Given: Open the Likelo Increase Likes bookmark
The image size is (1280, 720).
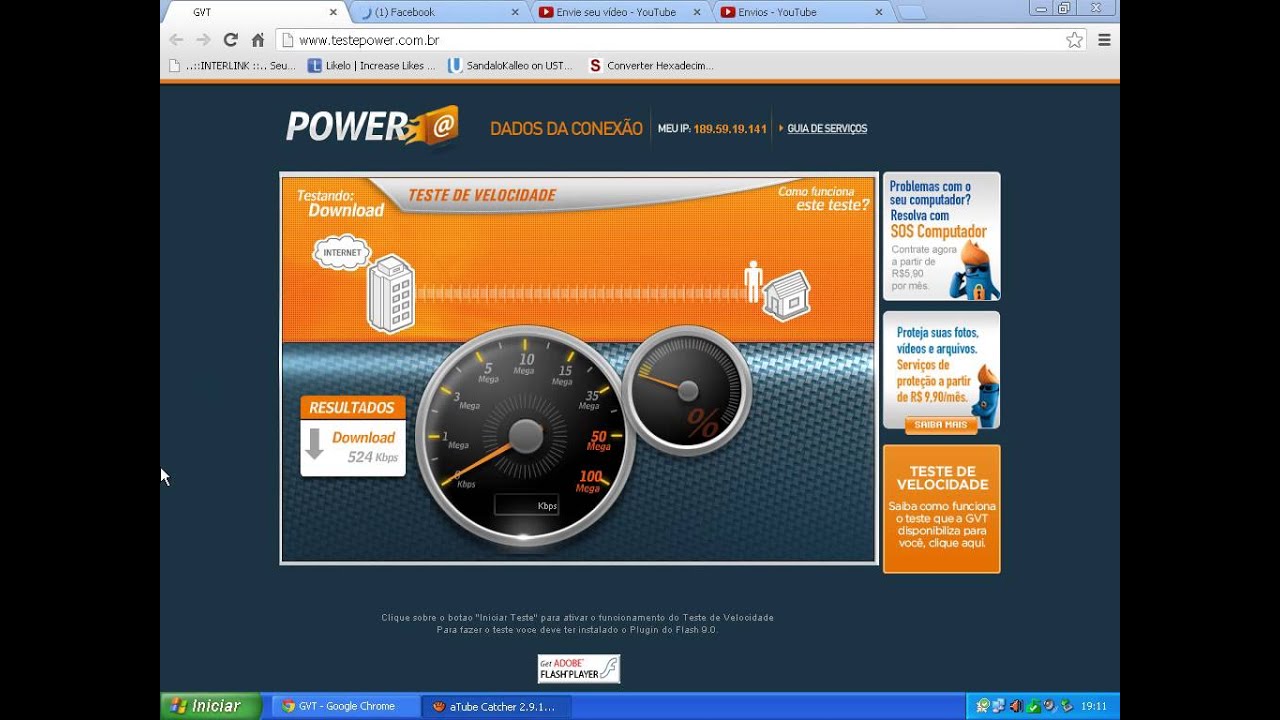Looking at the screenshot, I should point(371,66).
